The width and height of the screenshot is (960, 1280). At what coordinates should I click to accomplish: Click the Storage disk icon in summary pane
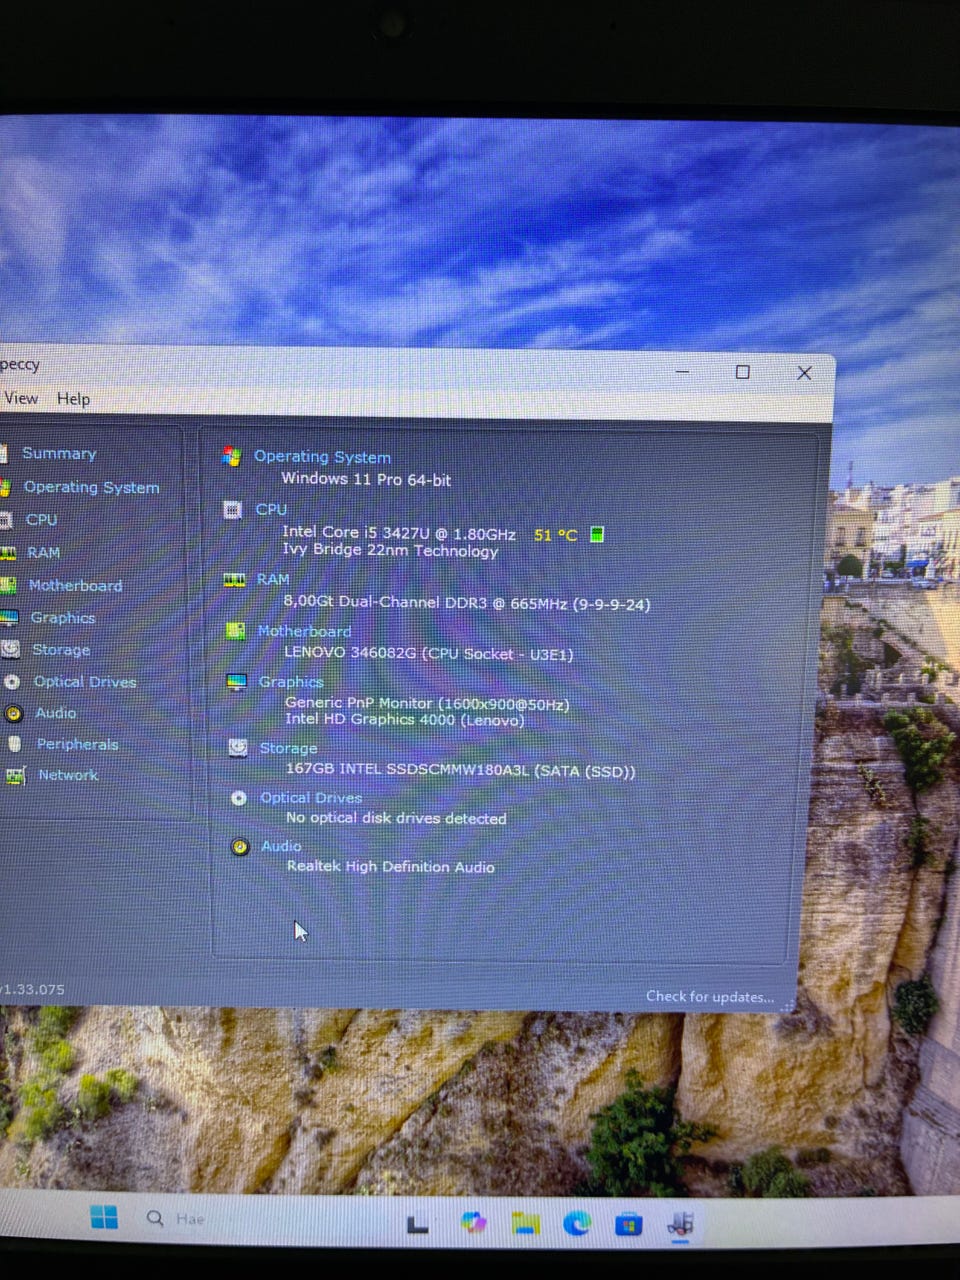tap(237, 747)
